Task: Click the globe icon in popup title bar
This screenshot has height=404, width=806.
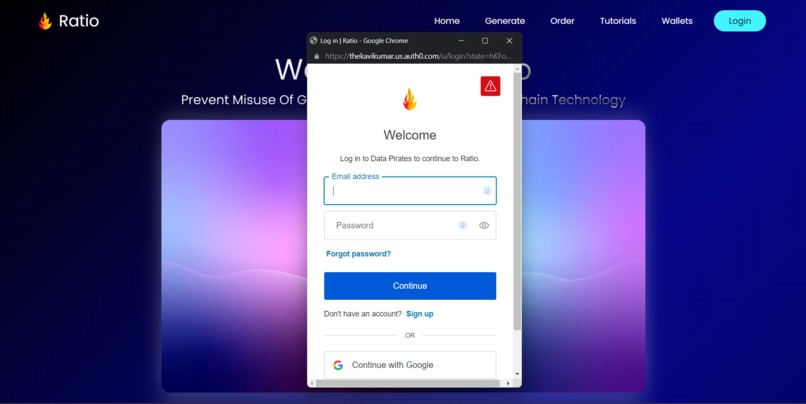Action: click(314, 41)
